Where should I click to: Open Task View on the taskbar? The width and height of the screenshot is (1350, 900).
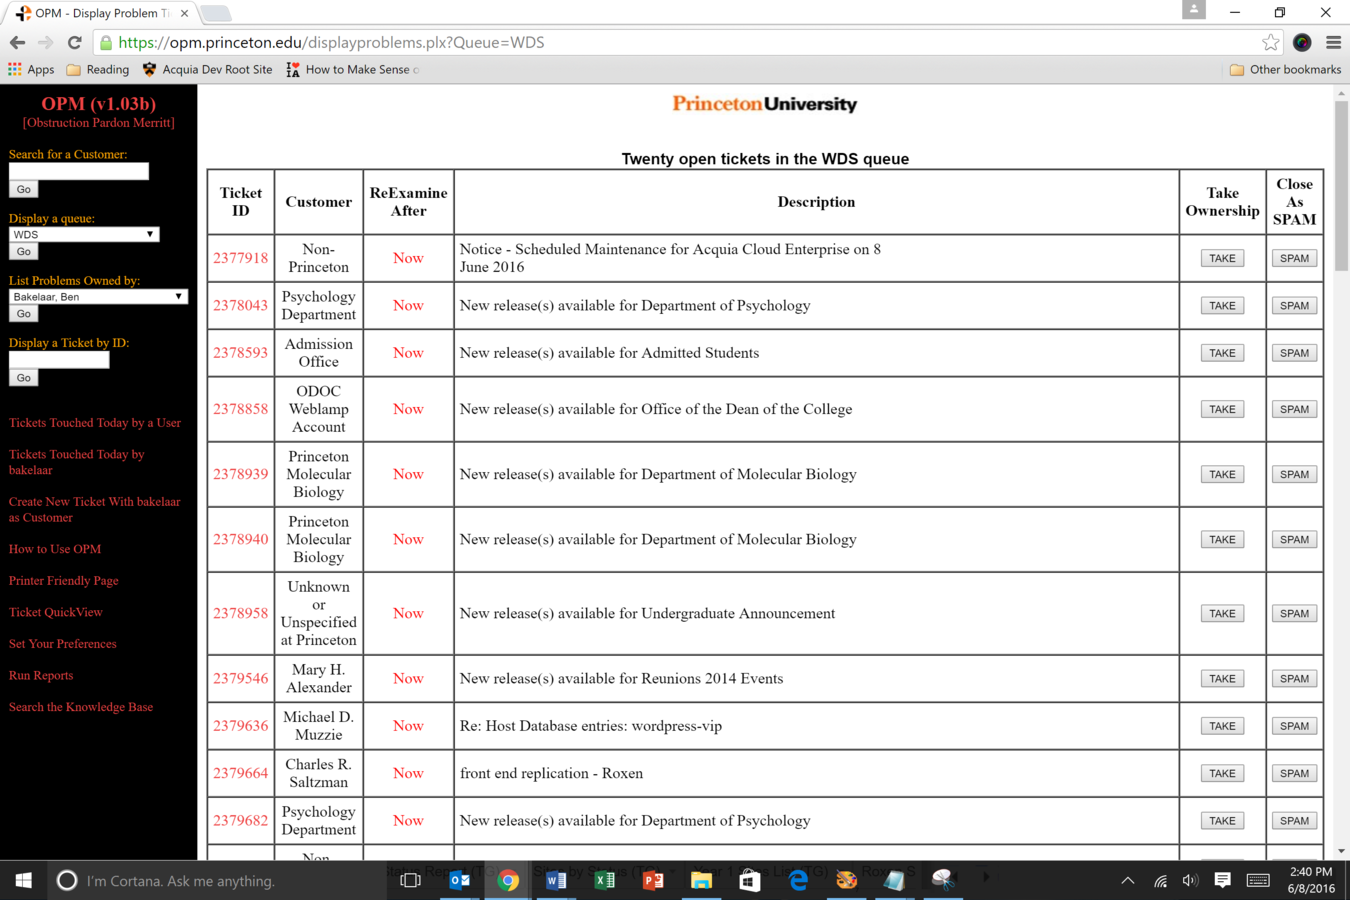tap(410, 880)
